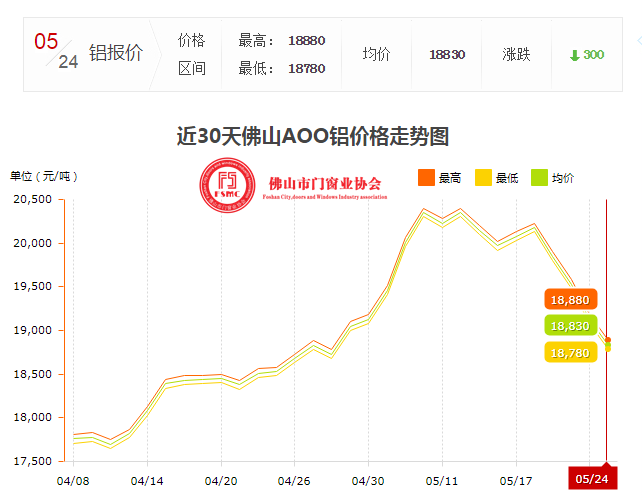Click the highest price value 18880
The height and width of the screenshot is (501, 642).
[x=306, y=41]
